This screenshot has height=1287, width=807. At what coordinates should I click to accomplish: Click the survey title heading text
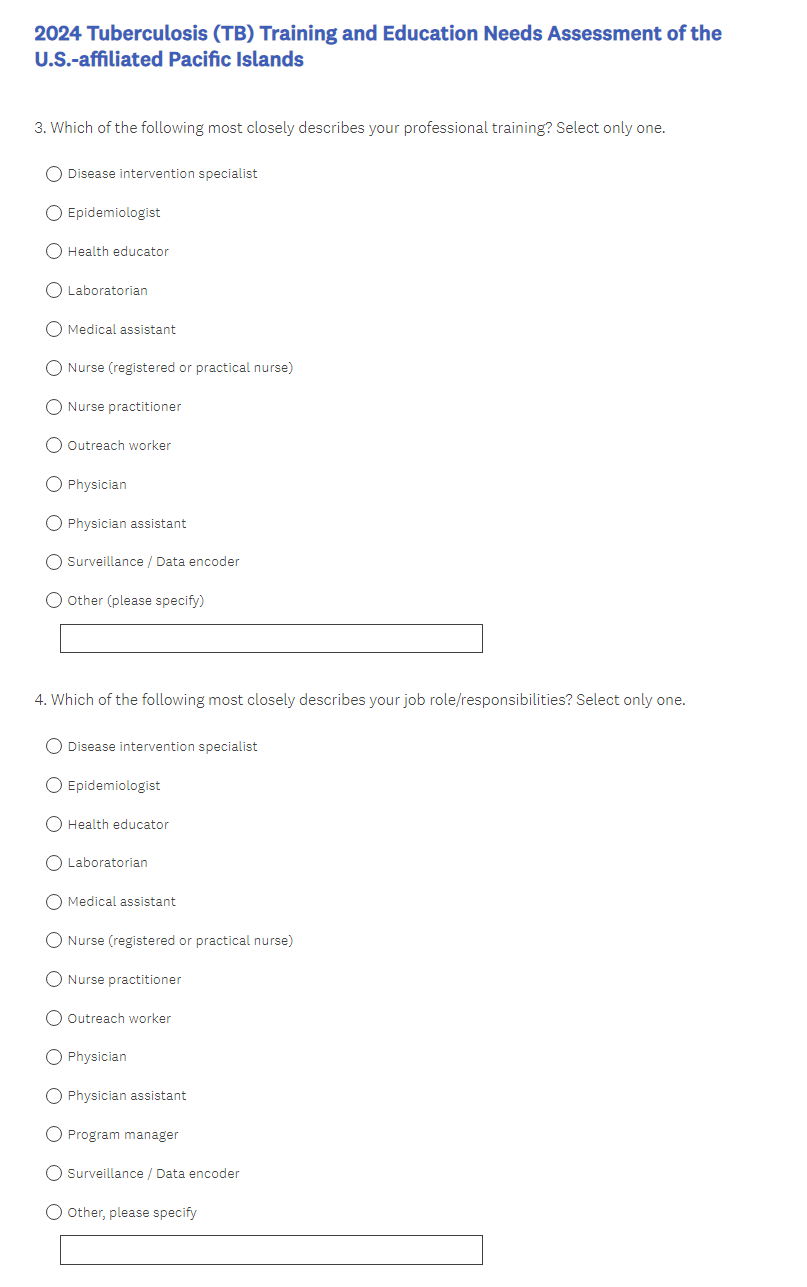pyautogui.click(x=378, y=46)
